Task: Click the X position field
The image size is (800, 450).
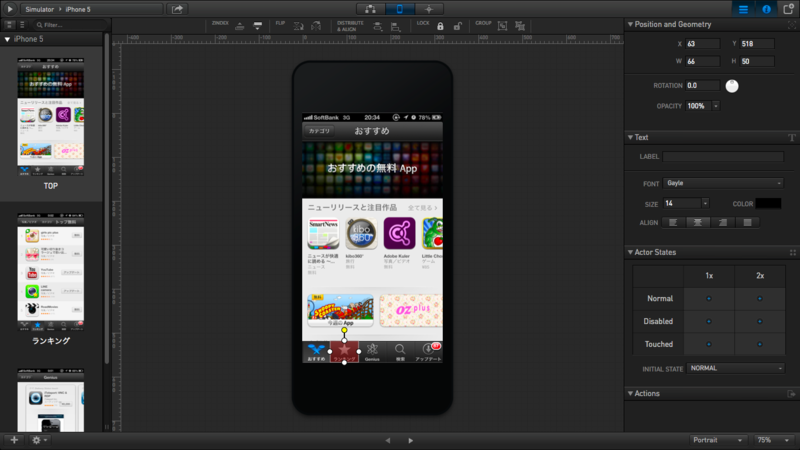Action: (x=703, y=44)
